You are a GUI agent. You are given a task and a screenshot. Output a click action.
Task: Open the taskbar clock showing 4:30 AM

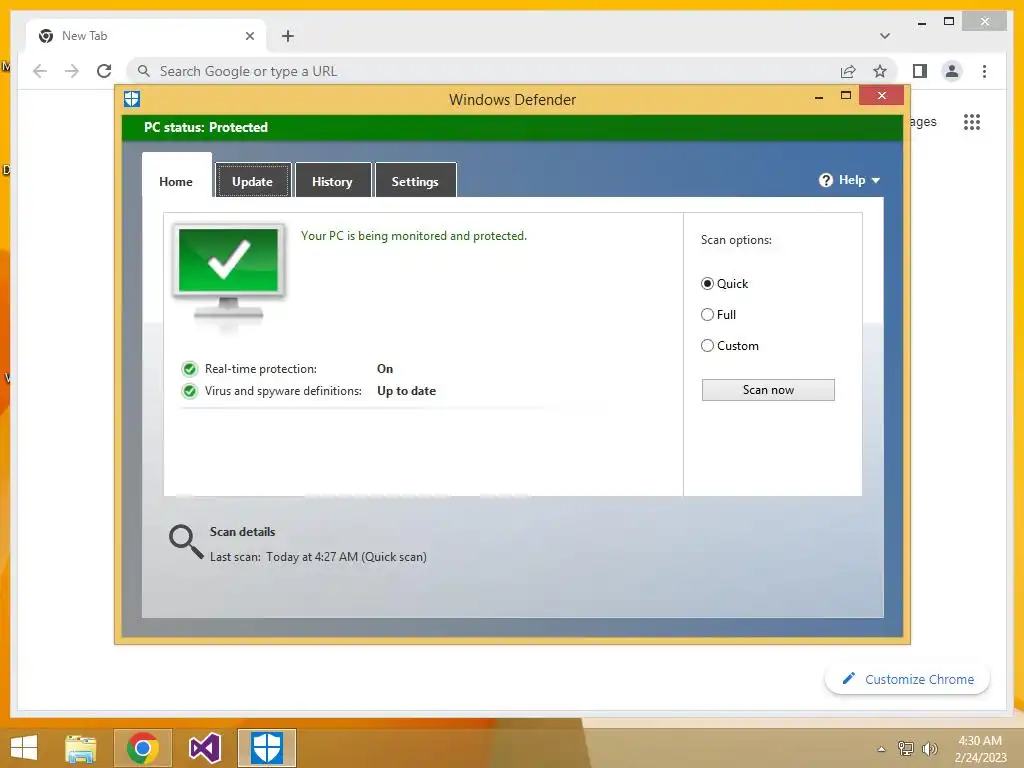coord(980,749)
